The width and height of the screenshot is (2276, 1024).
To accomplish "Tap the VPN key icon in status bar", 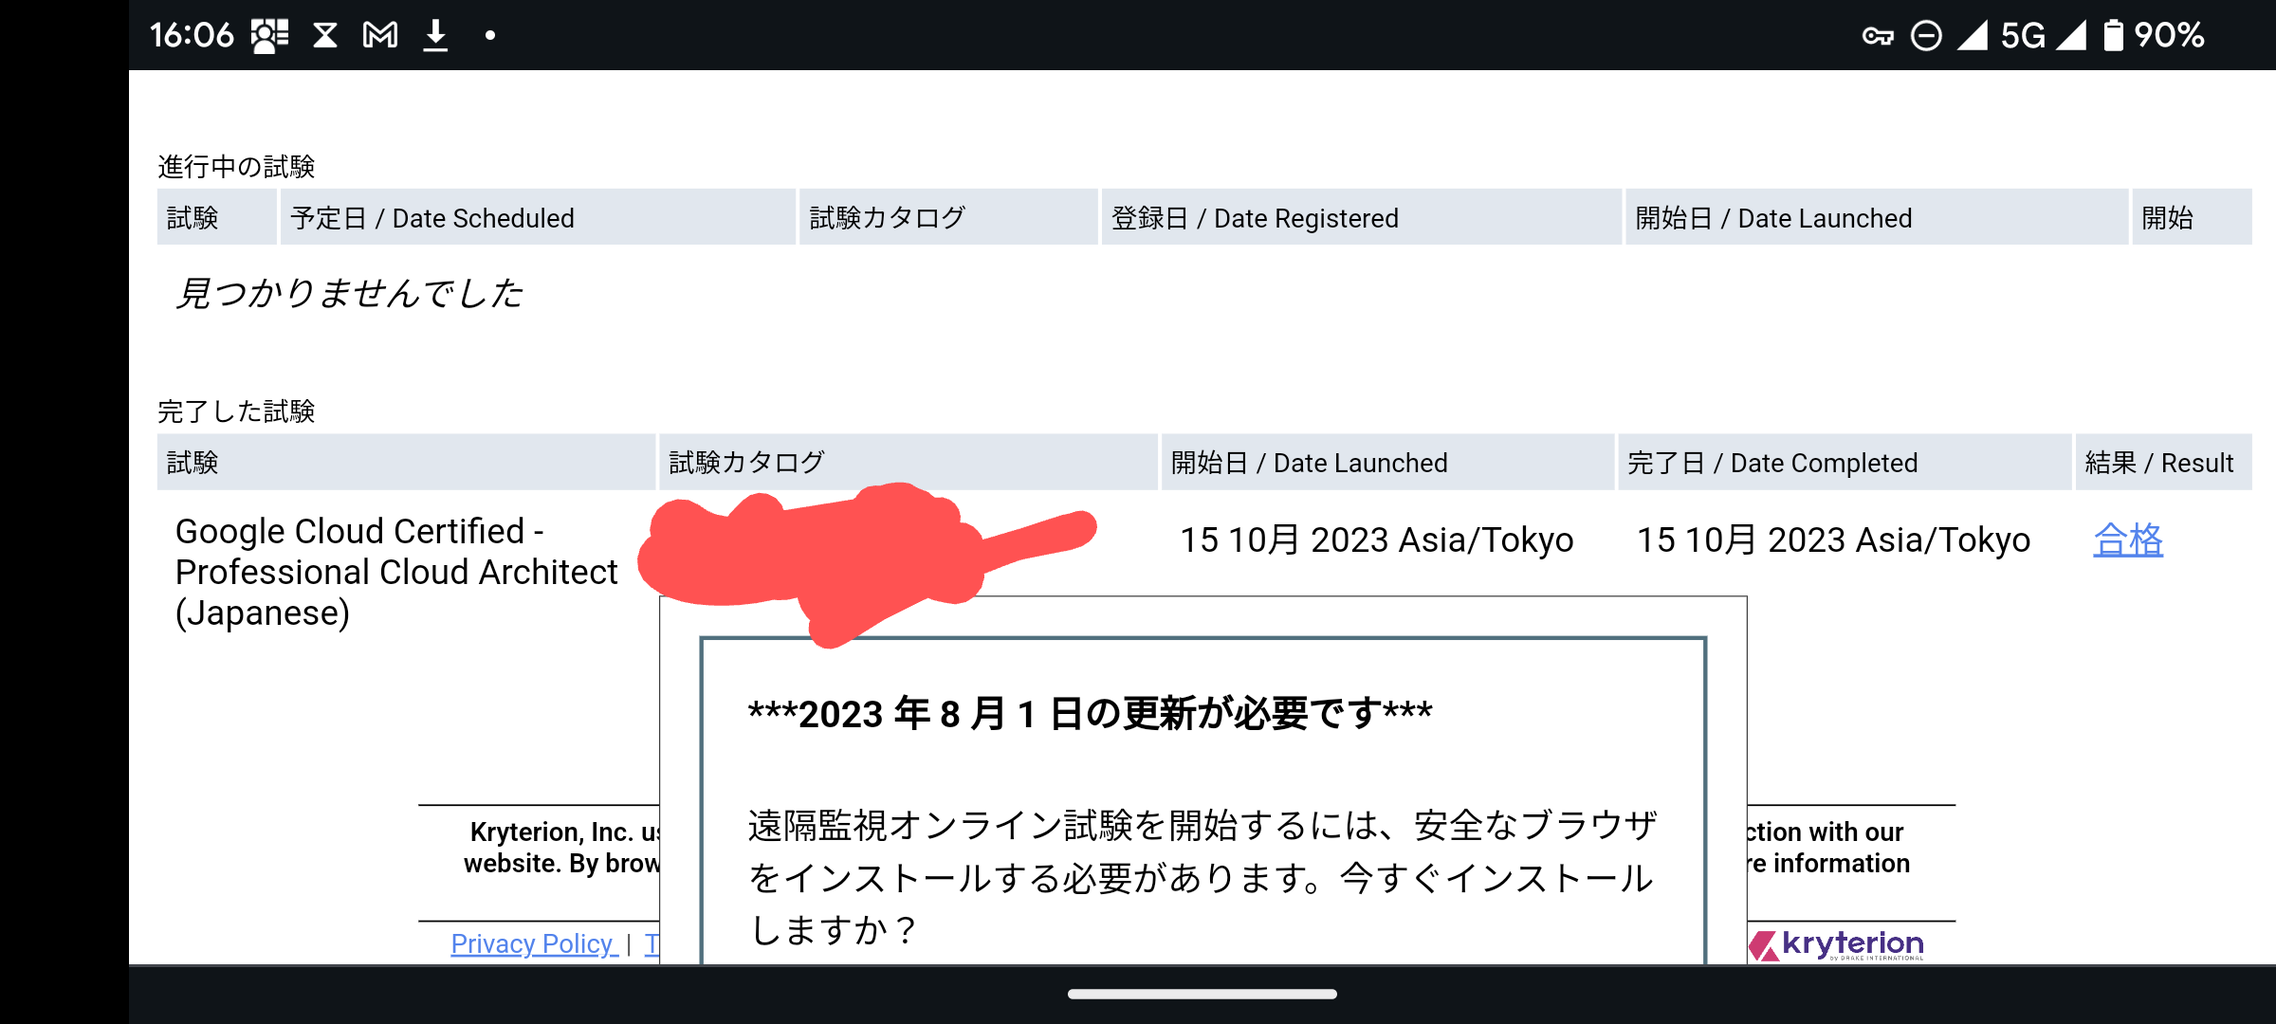I will coord(1878,37).
